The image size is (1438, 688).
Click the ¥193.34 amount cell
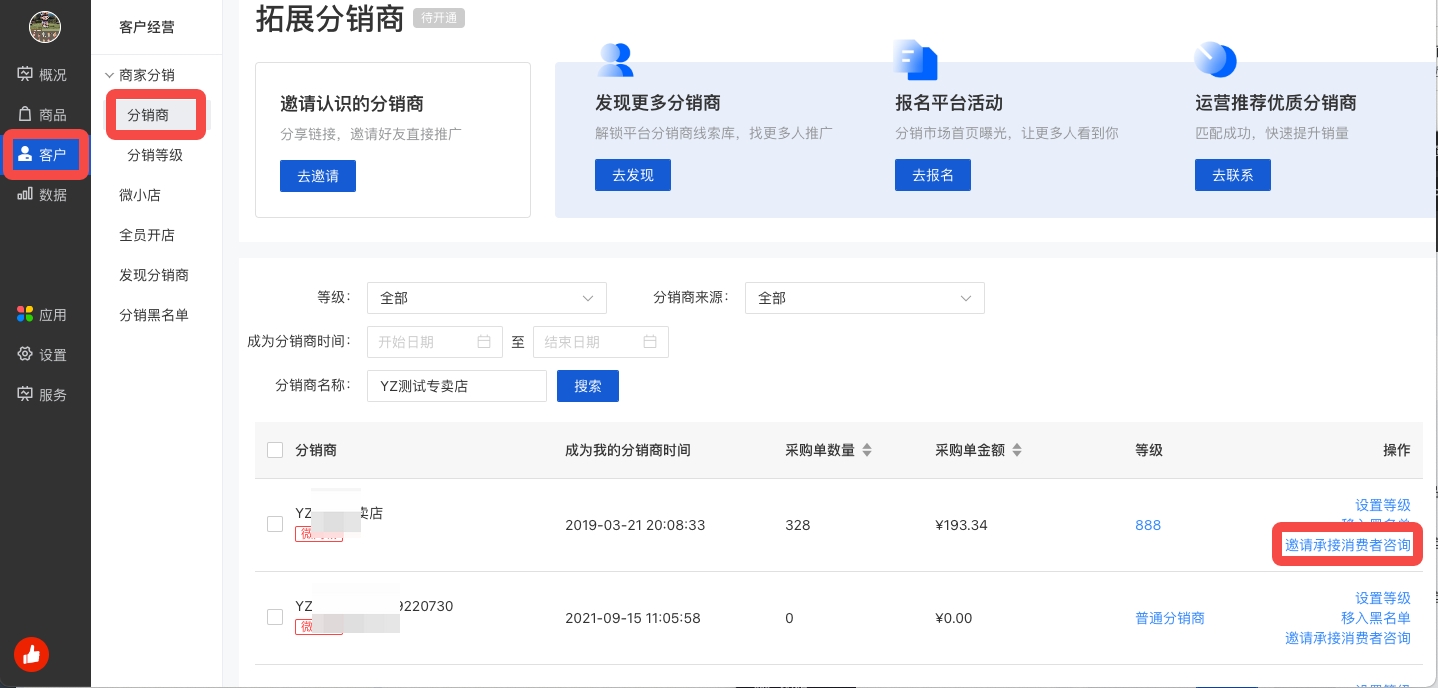[x=961, y=525]
